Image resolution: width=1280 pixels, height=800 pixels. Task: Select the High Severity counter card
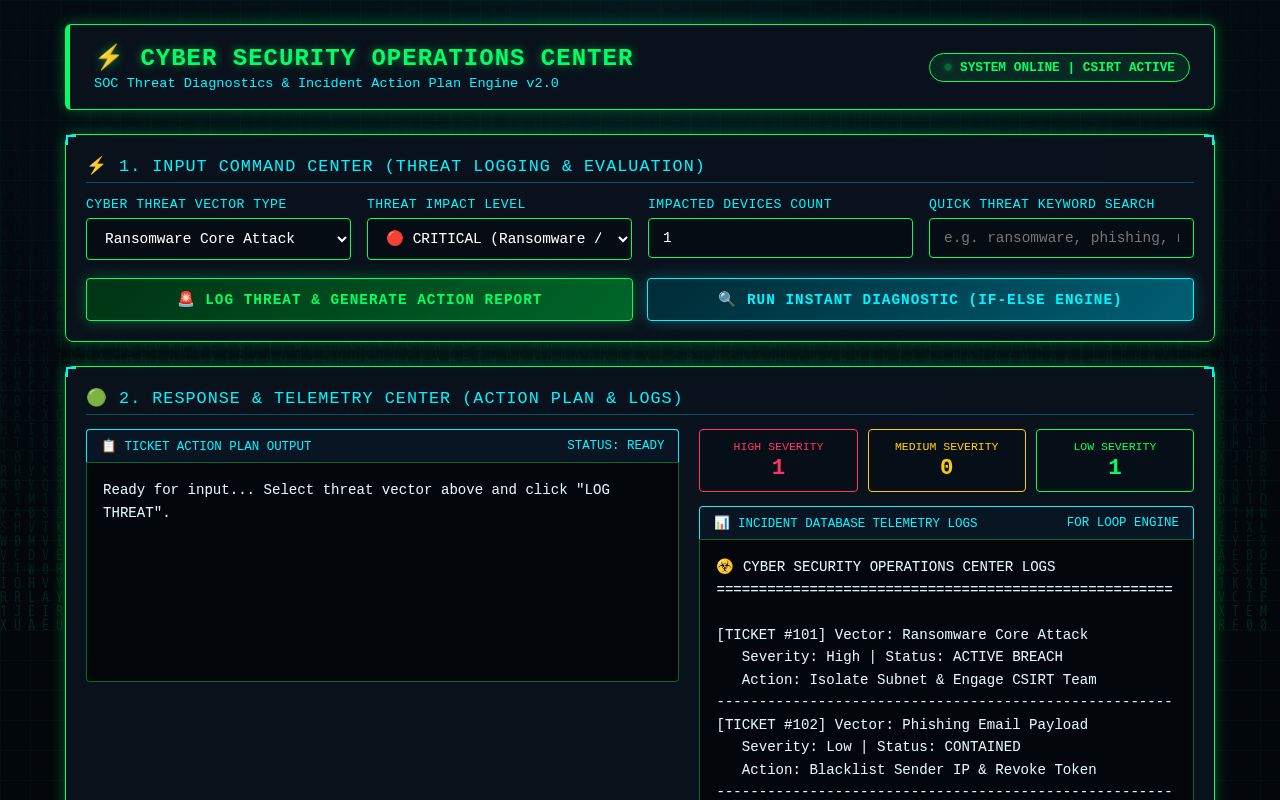pyautogui.click(x=778, y=460)
